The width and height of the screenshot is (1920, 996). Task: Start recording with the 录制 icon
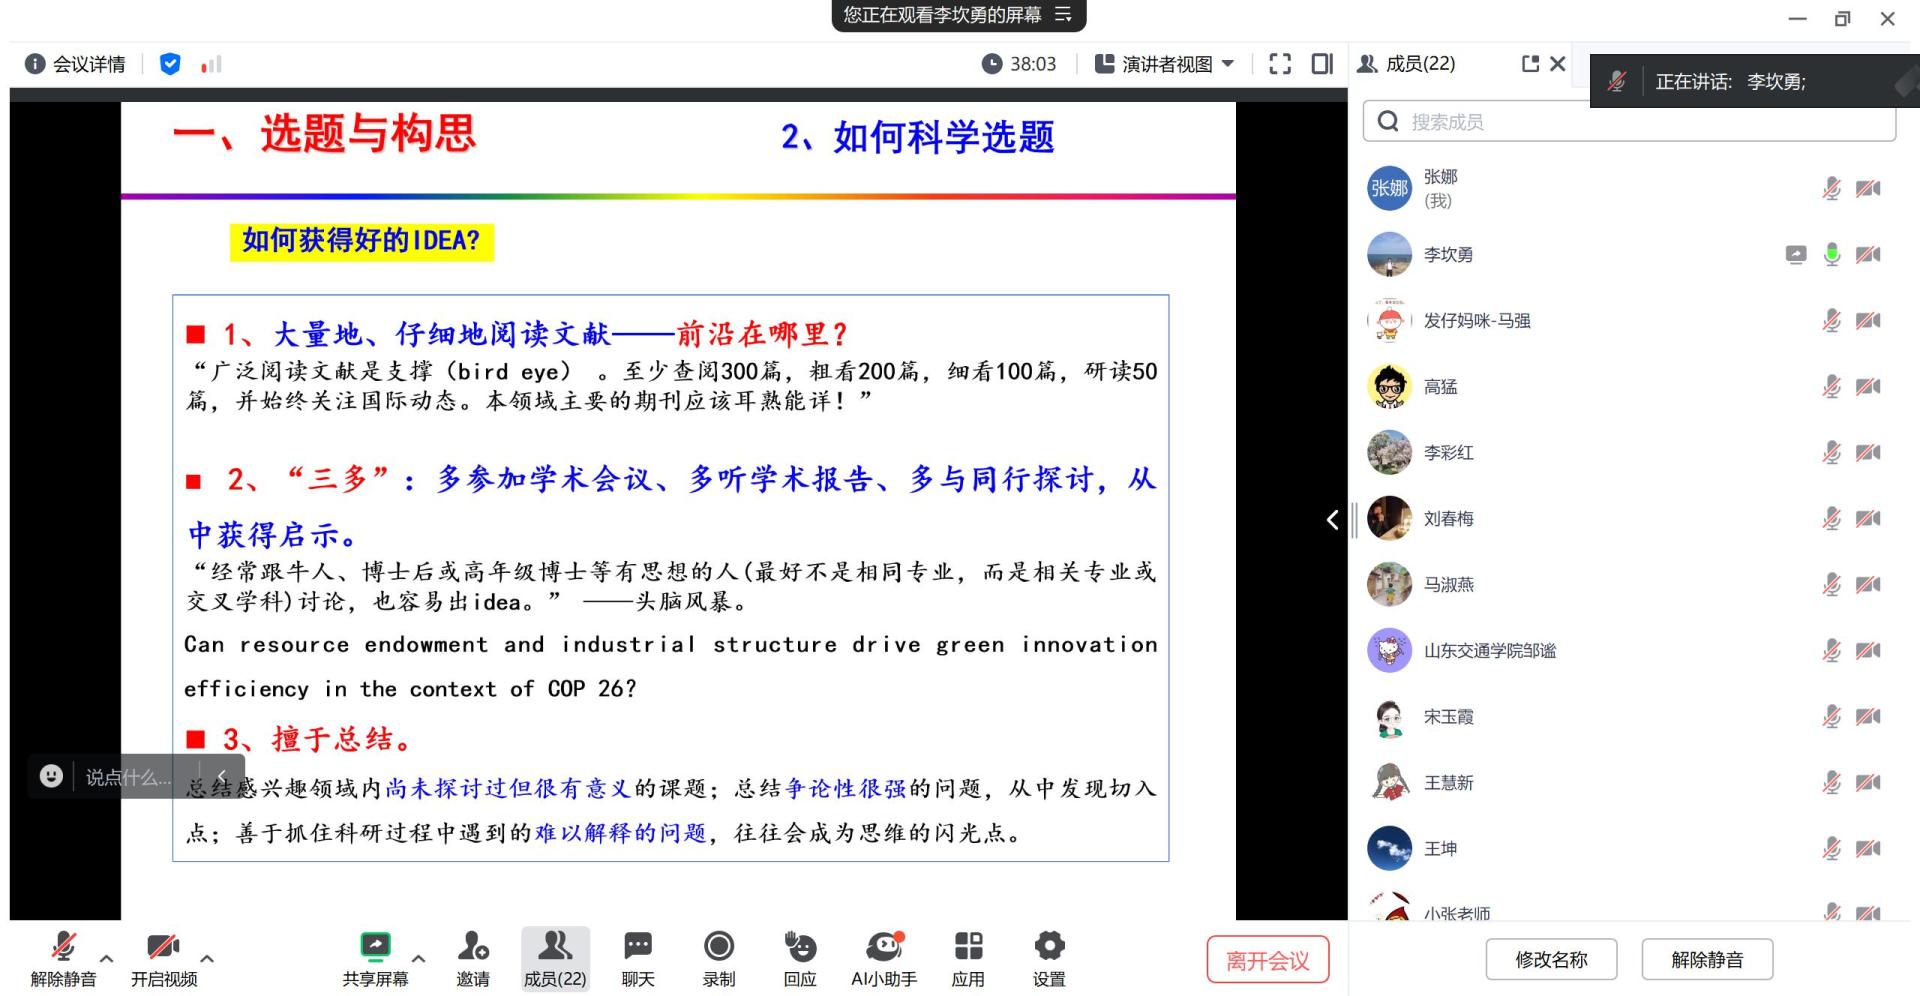click(719, 947)
